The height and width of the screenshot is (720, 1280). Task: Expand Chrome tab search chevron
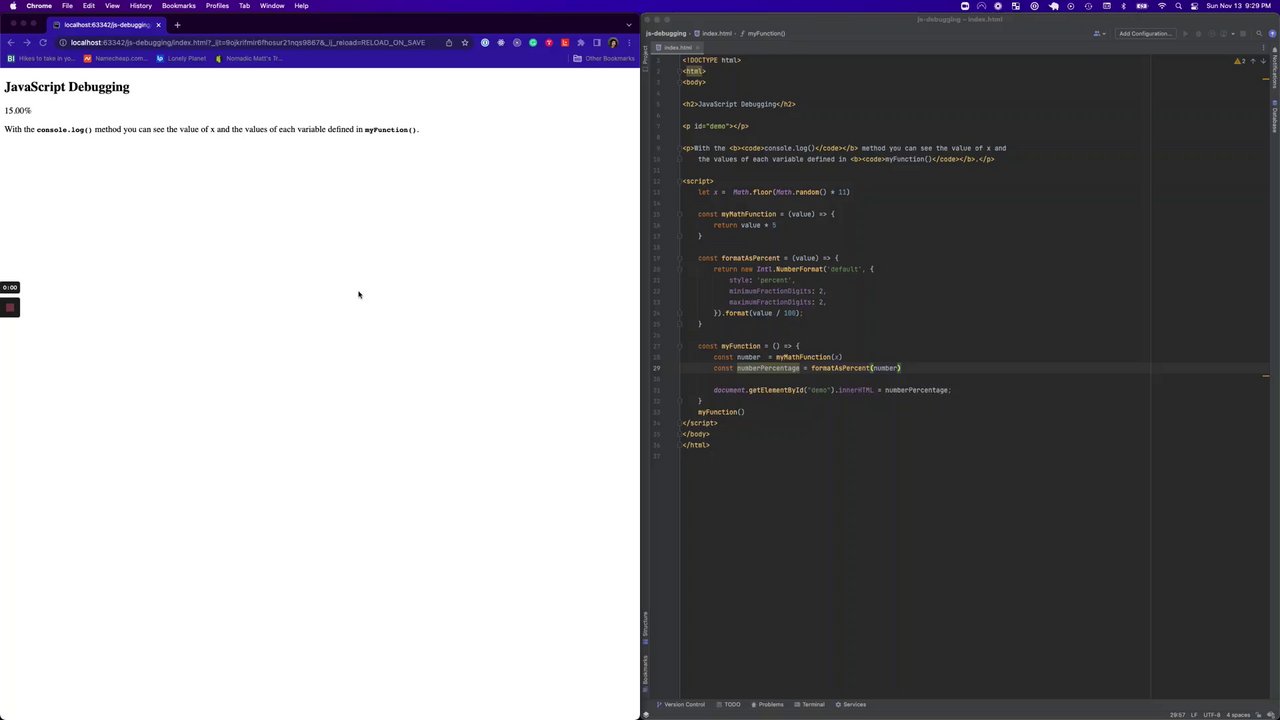tap(629, 24)
